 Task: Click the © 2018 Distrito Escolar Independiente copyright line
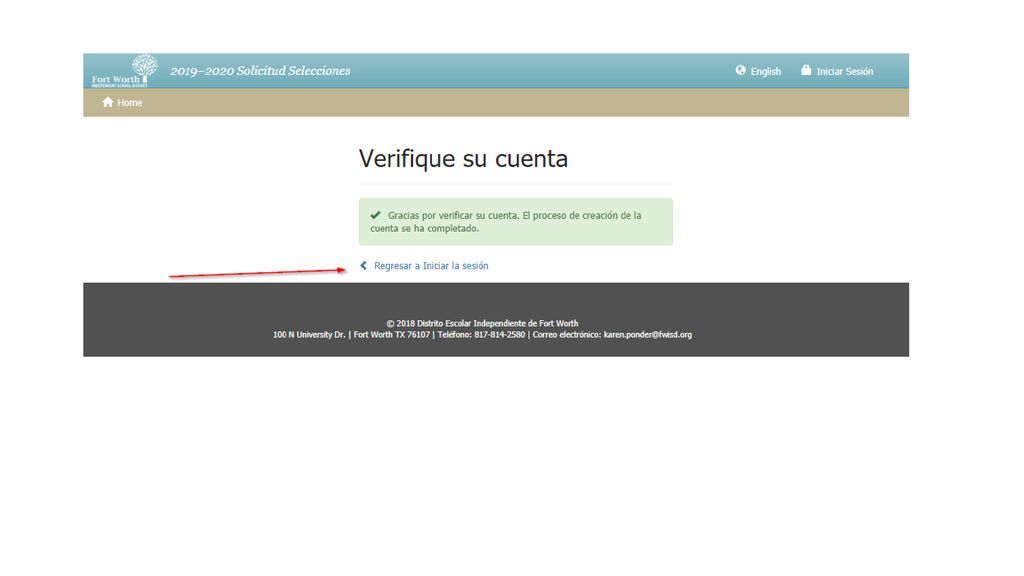pos(482,323)
